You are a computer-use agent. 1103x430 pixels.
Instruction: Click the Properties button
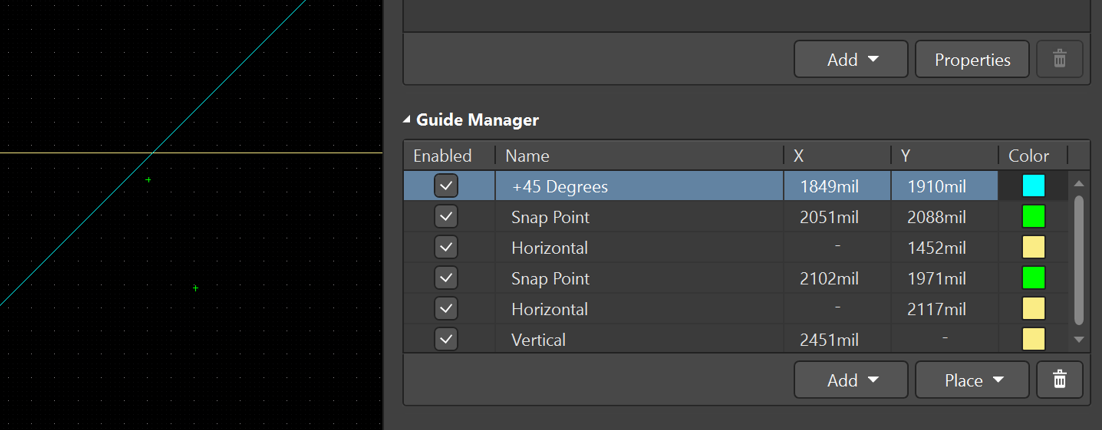click(972, 60)
